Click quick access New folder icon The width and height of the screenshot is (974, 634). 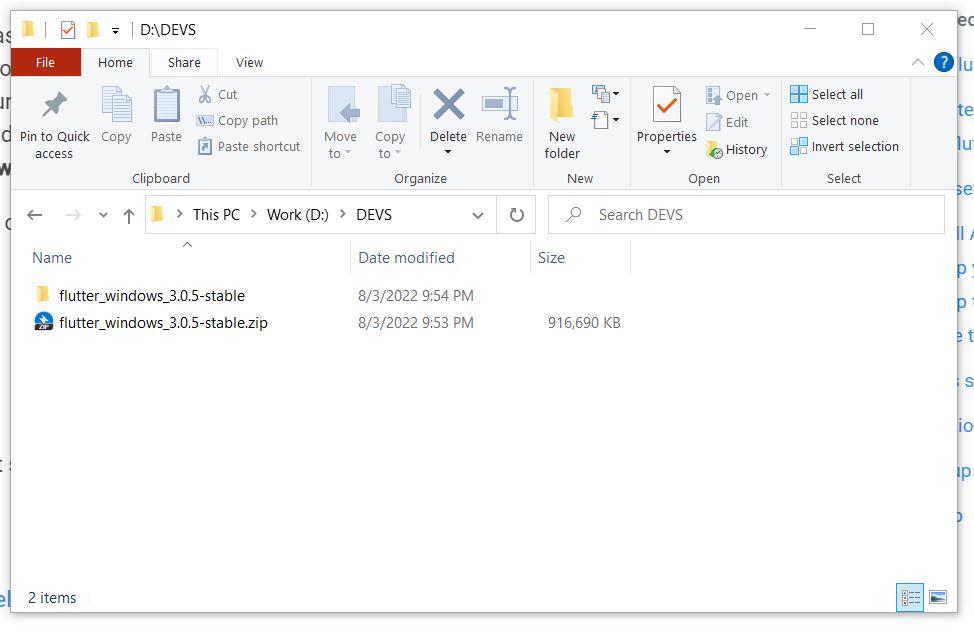click(x=93, y=29)
